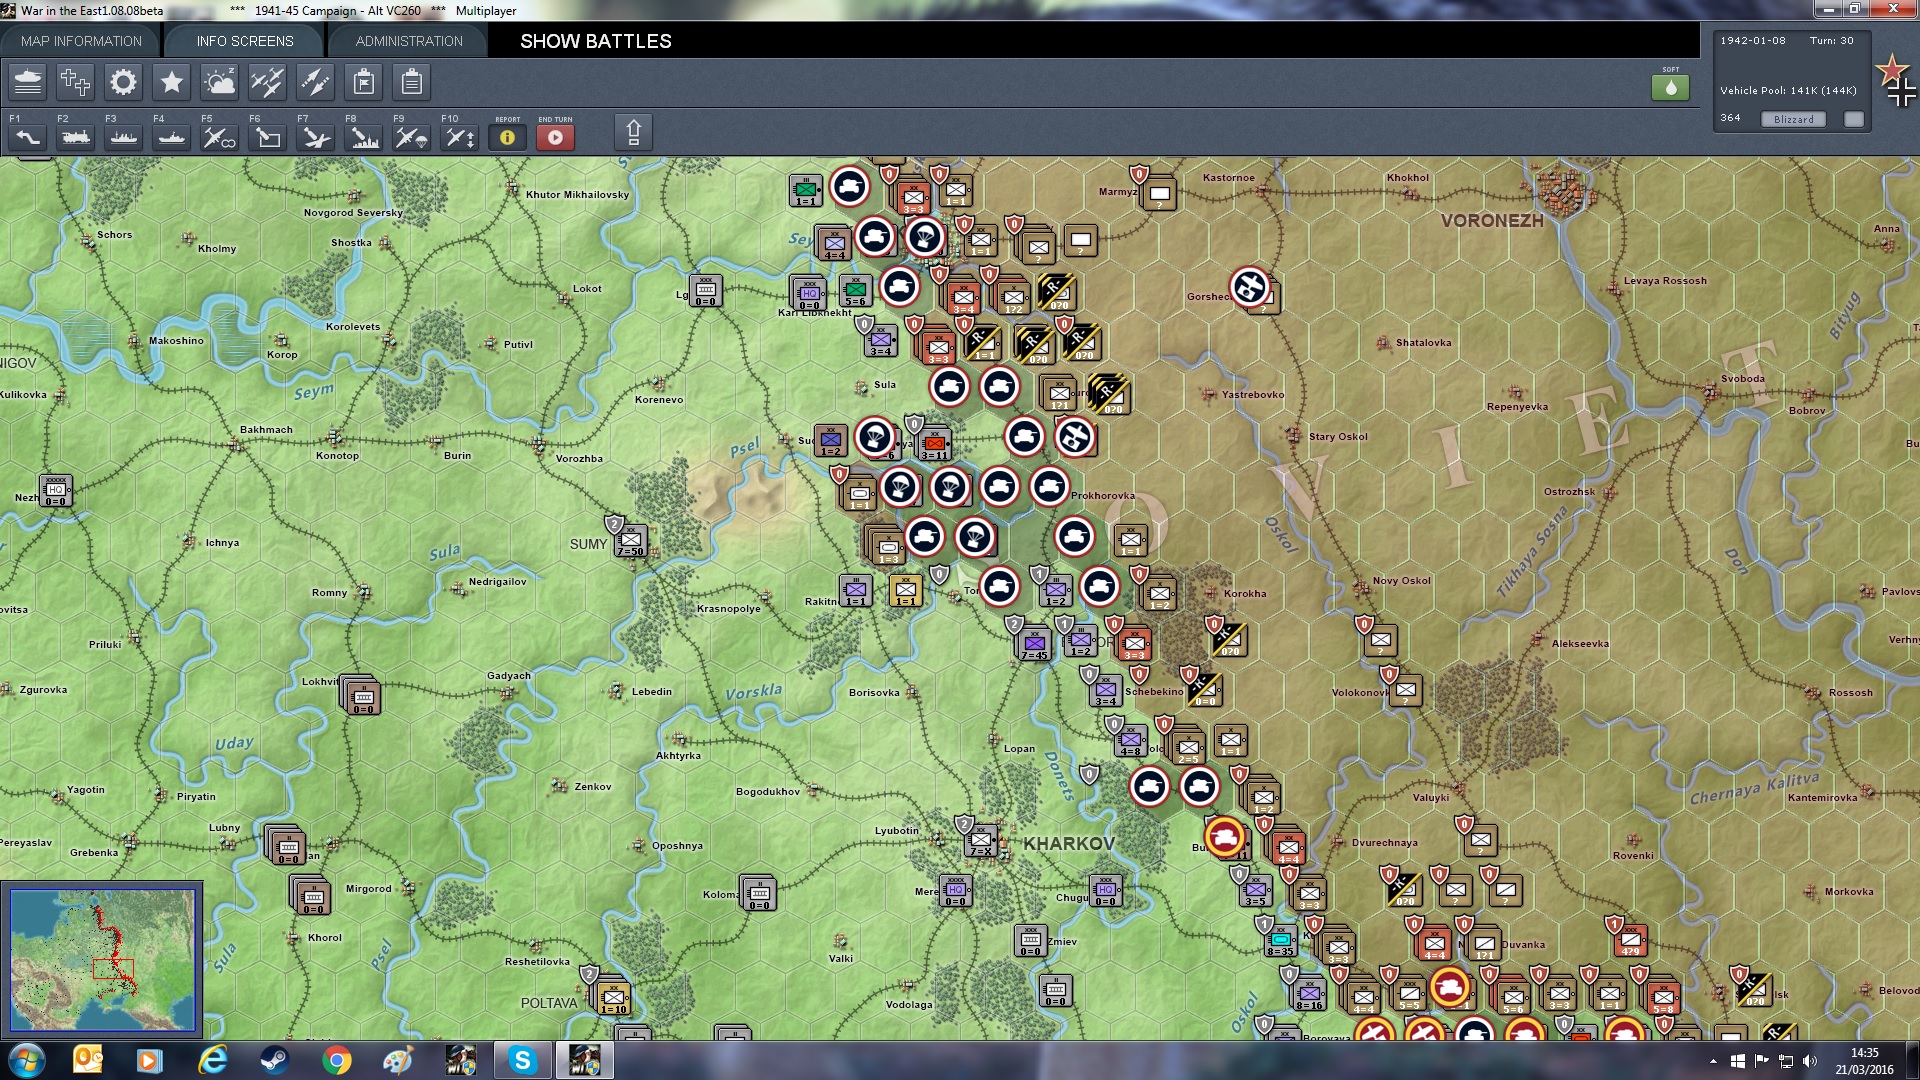Click the blank square button beside Blizzard
Screen dimensions: 1920x1080
coord(1854,119)
